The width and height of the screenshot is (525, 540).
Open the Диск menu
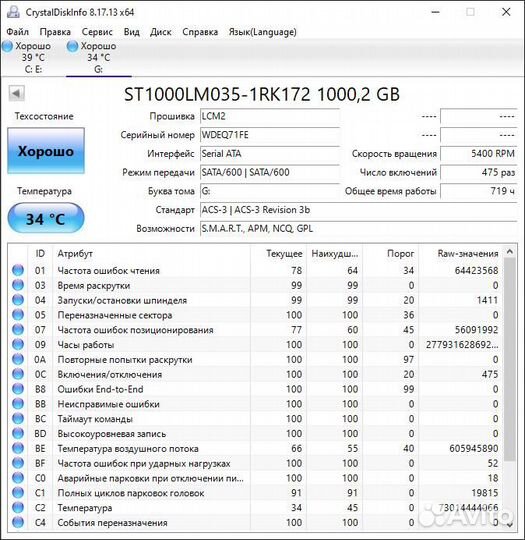pos(161,32)
